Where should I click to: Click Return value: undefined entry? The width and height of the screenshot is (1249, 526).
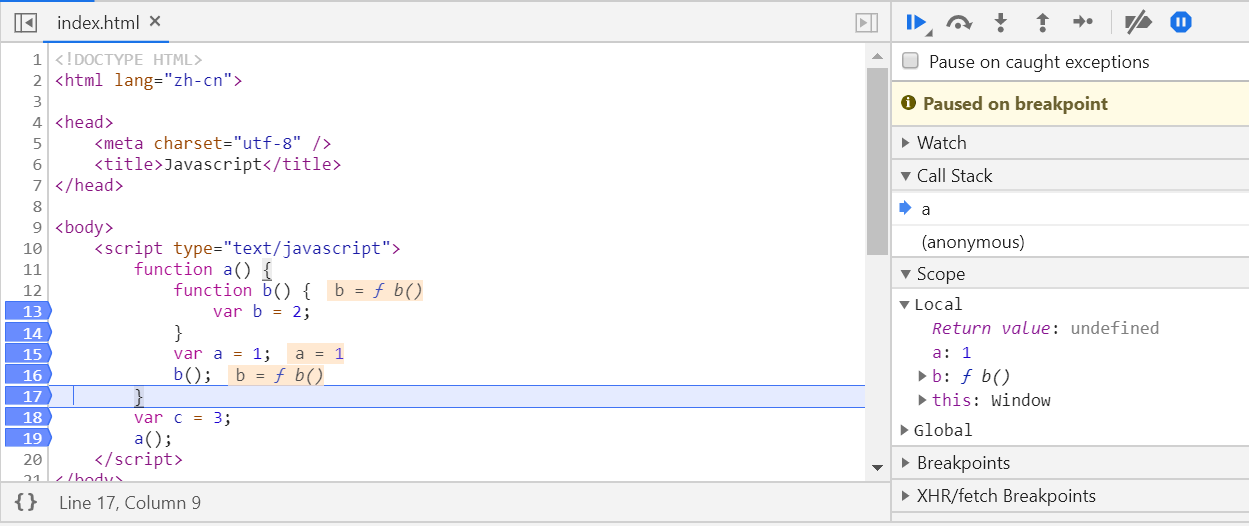1045,329
